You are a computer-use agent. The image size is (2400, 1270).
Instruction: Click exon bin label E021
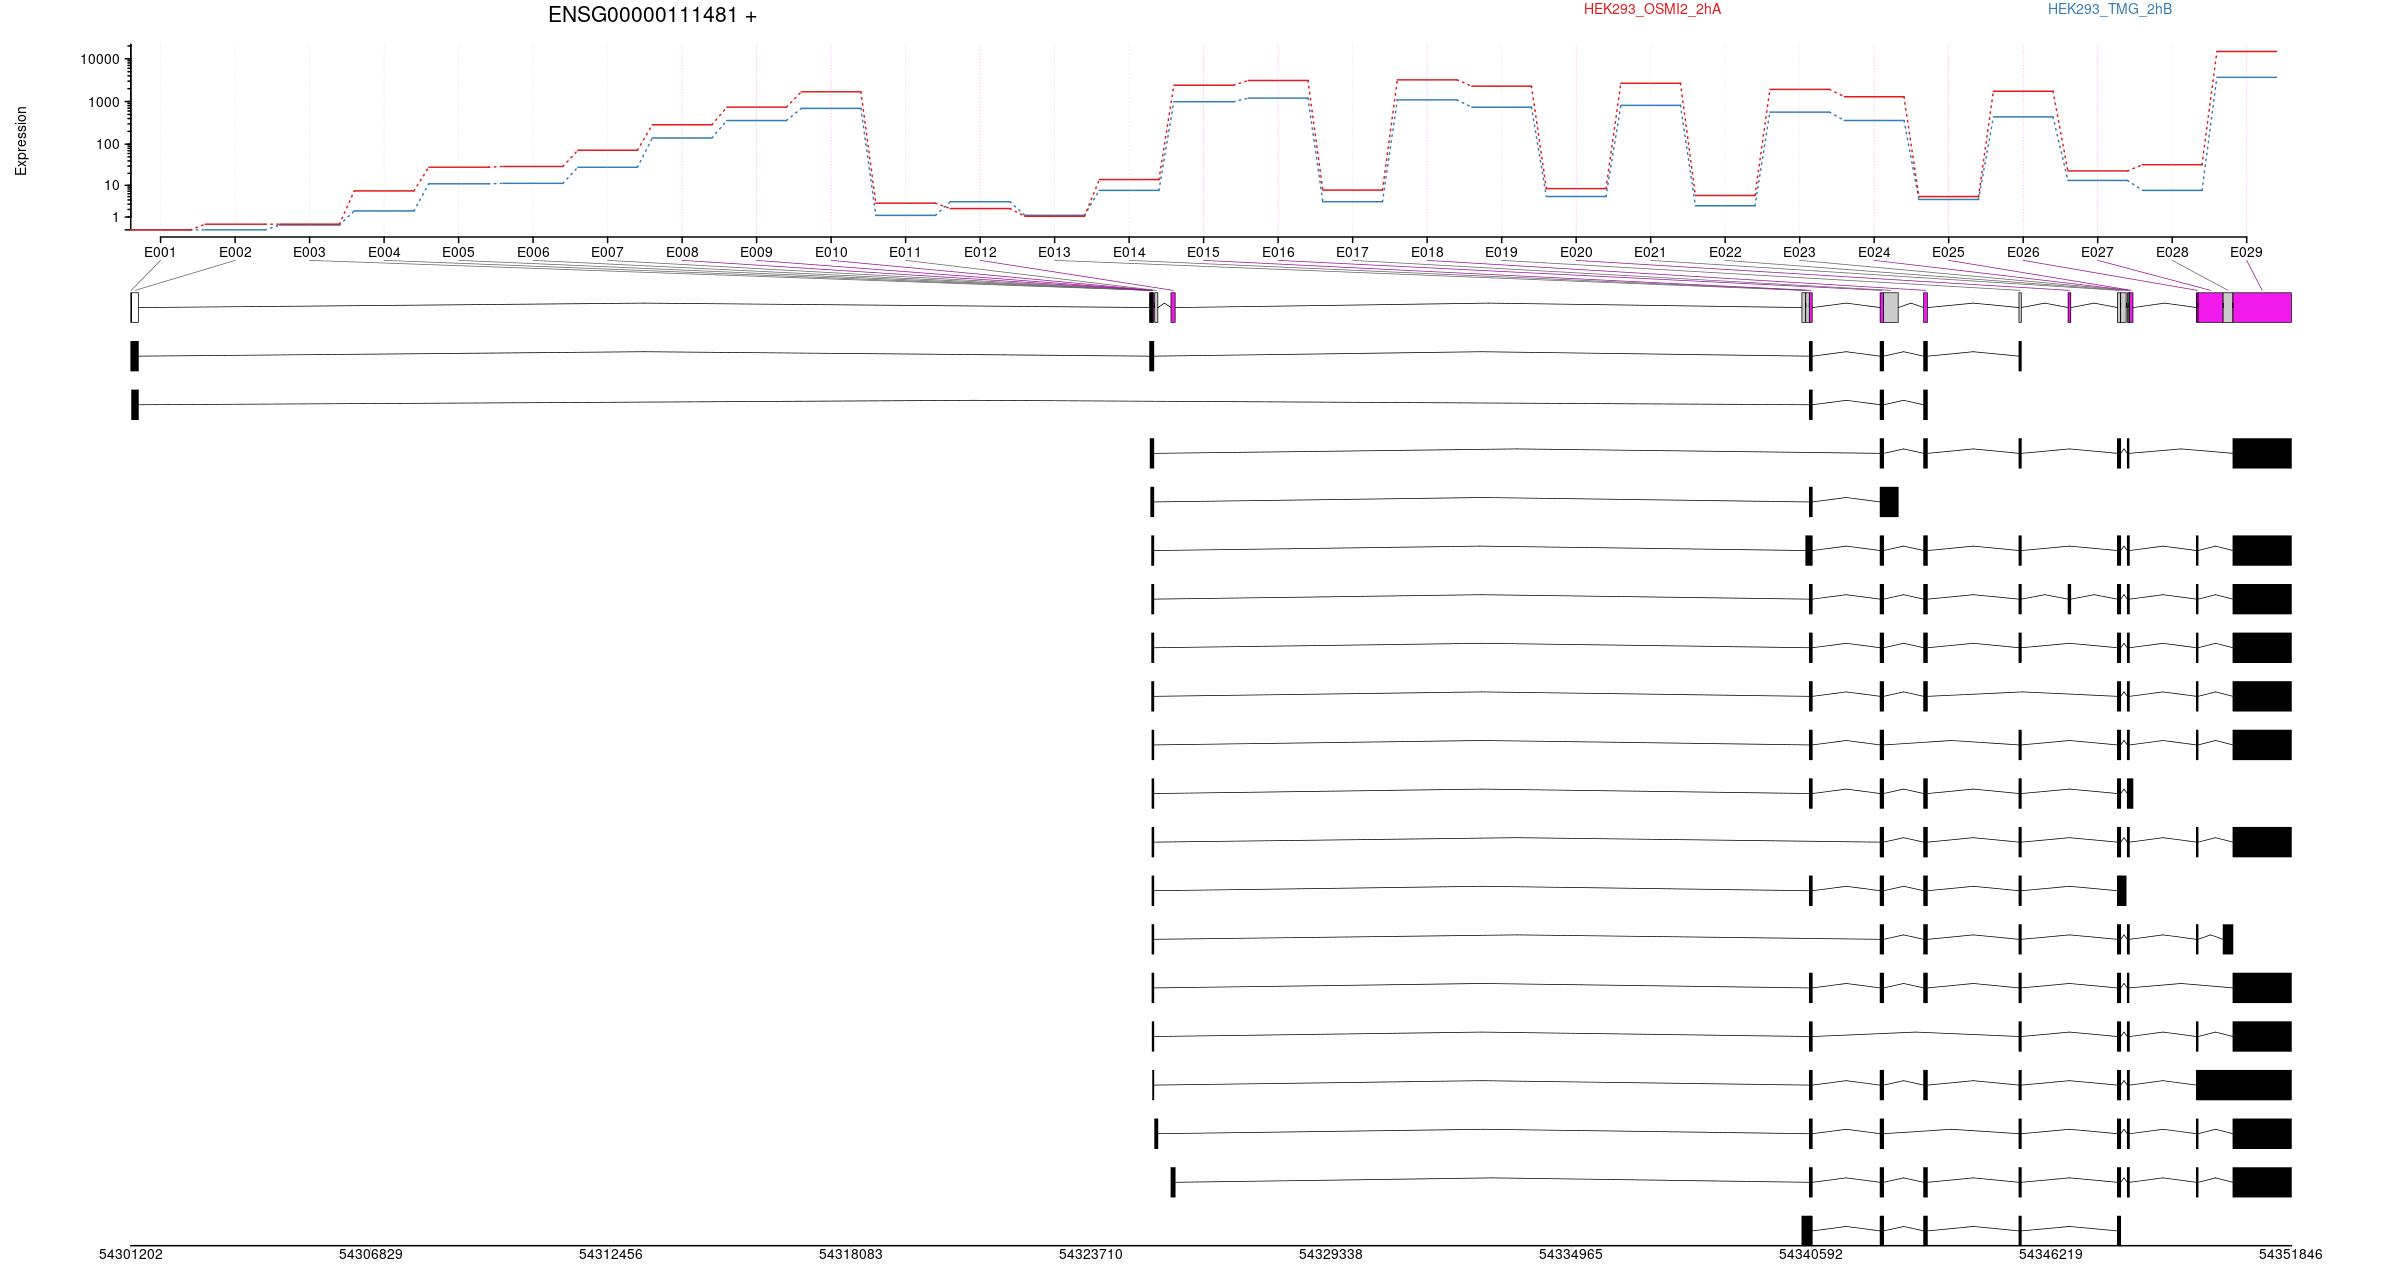[1650, 252]
